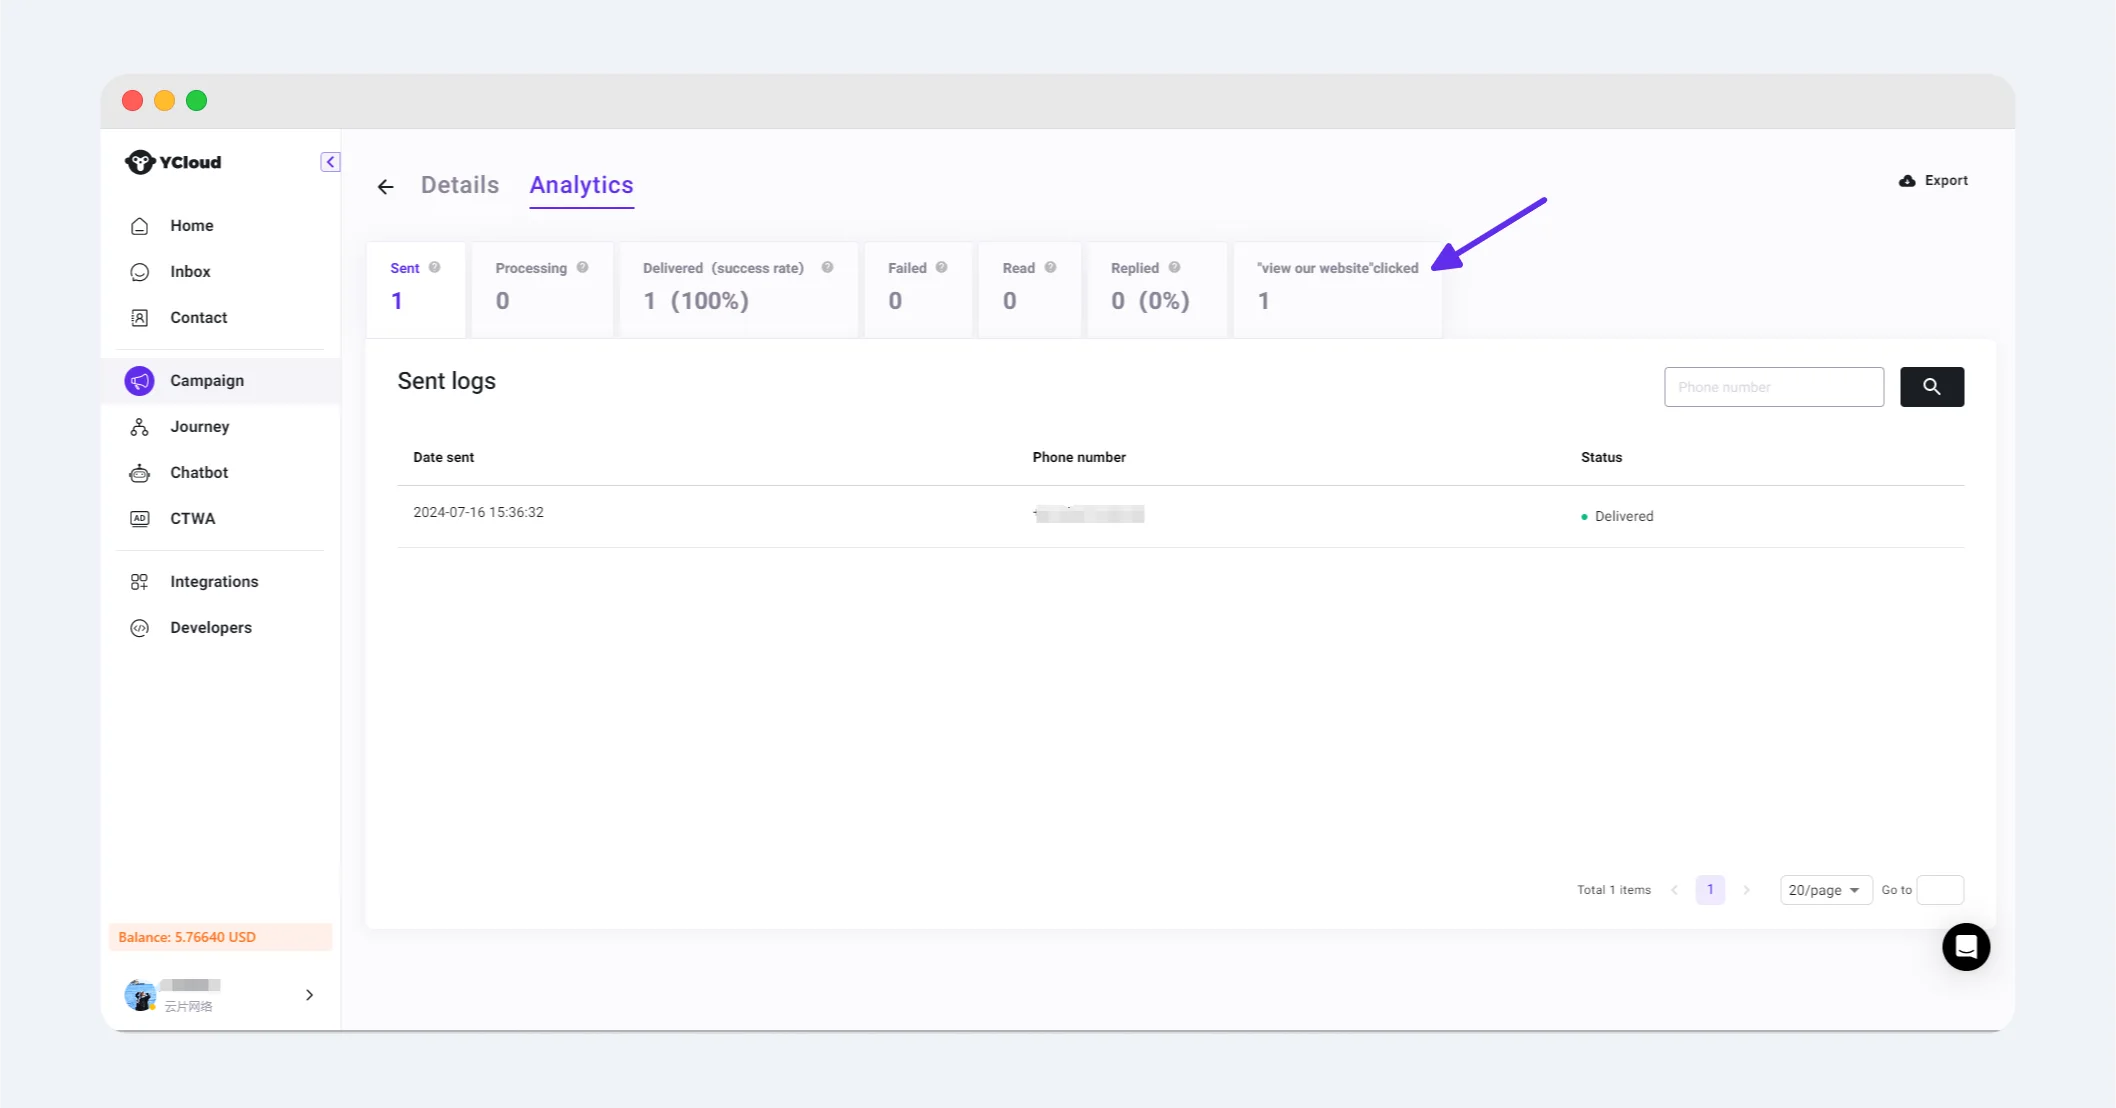Open Developers from the sidebar

pos(210,628)
